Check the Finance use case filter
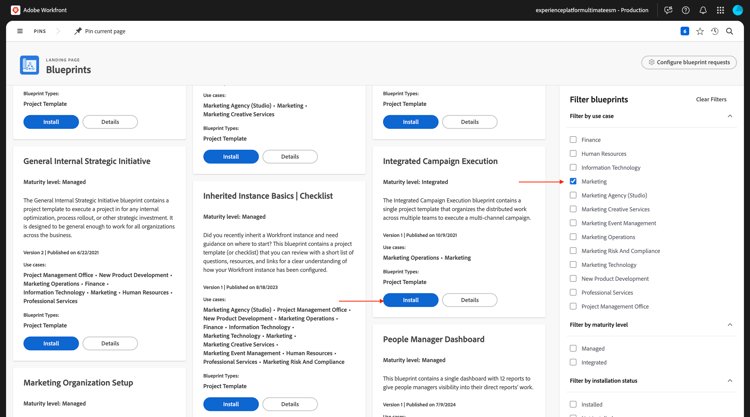 coord(573,140)
